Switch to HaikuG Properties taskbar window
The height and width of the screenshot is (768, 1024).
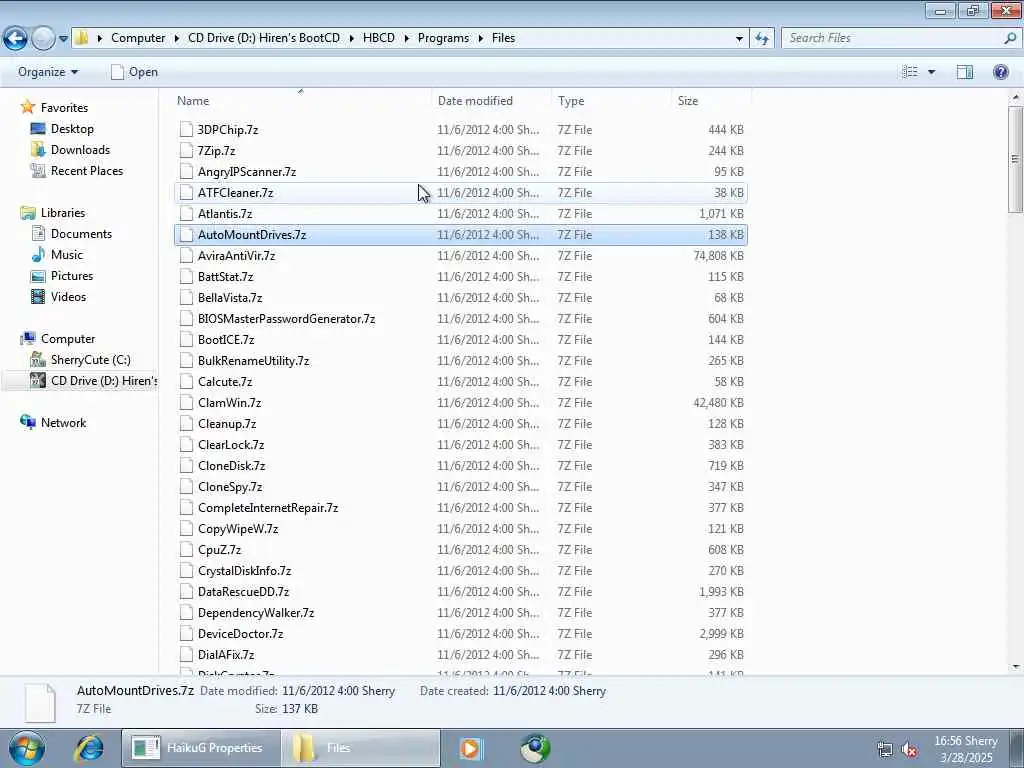pos(201,748)
